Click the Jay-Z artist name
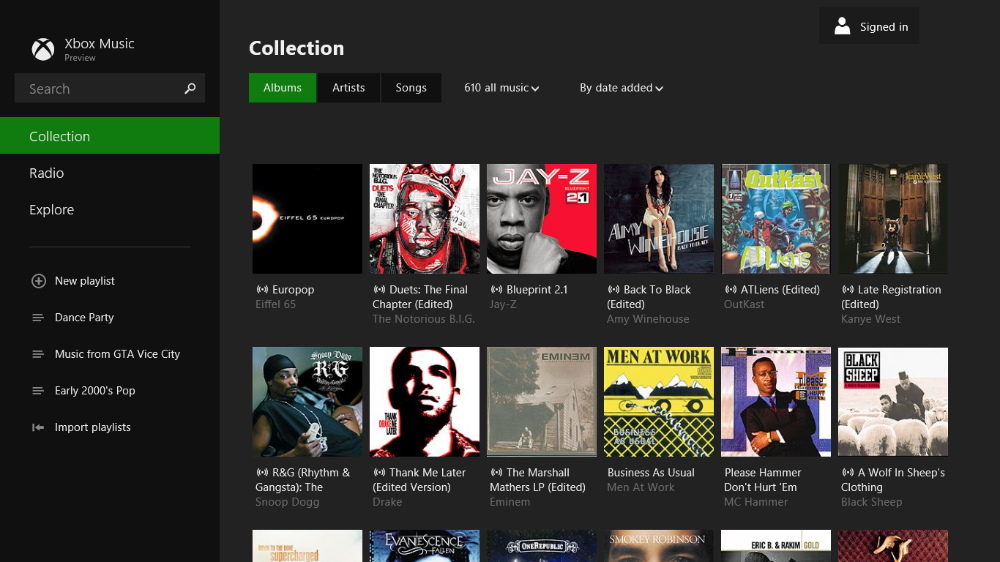The width and height of the screenshot is (1000, 562). click(x=503, y=304)
